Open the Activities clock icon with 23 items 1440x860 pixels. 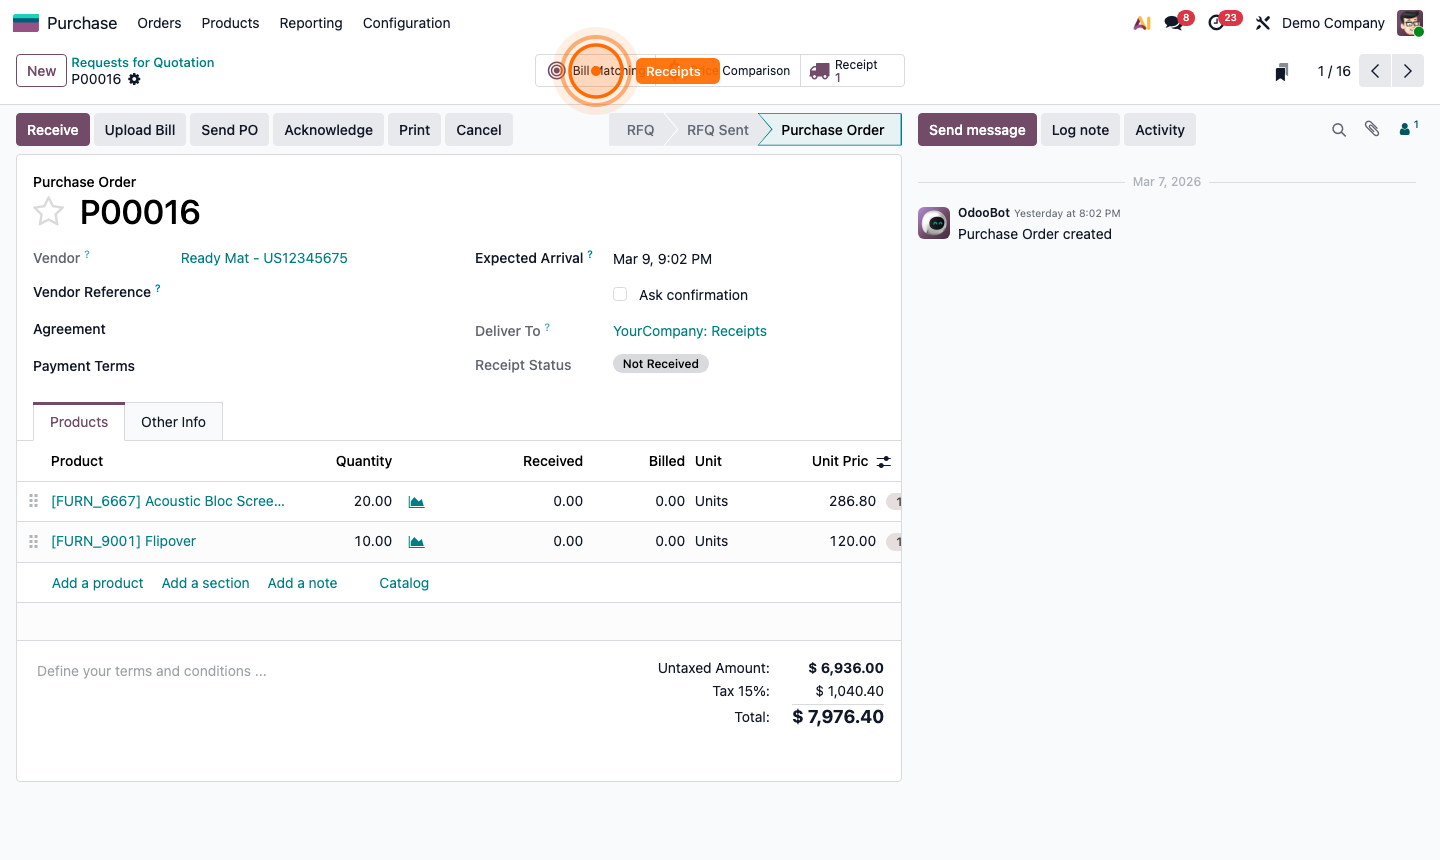(x=1216, y=22)
